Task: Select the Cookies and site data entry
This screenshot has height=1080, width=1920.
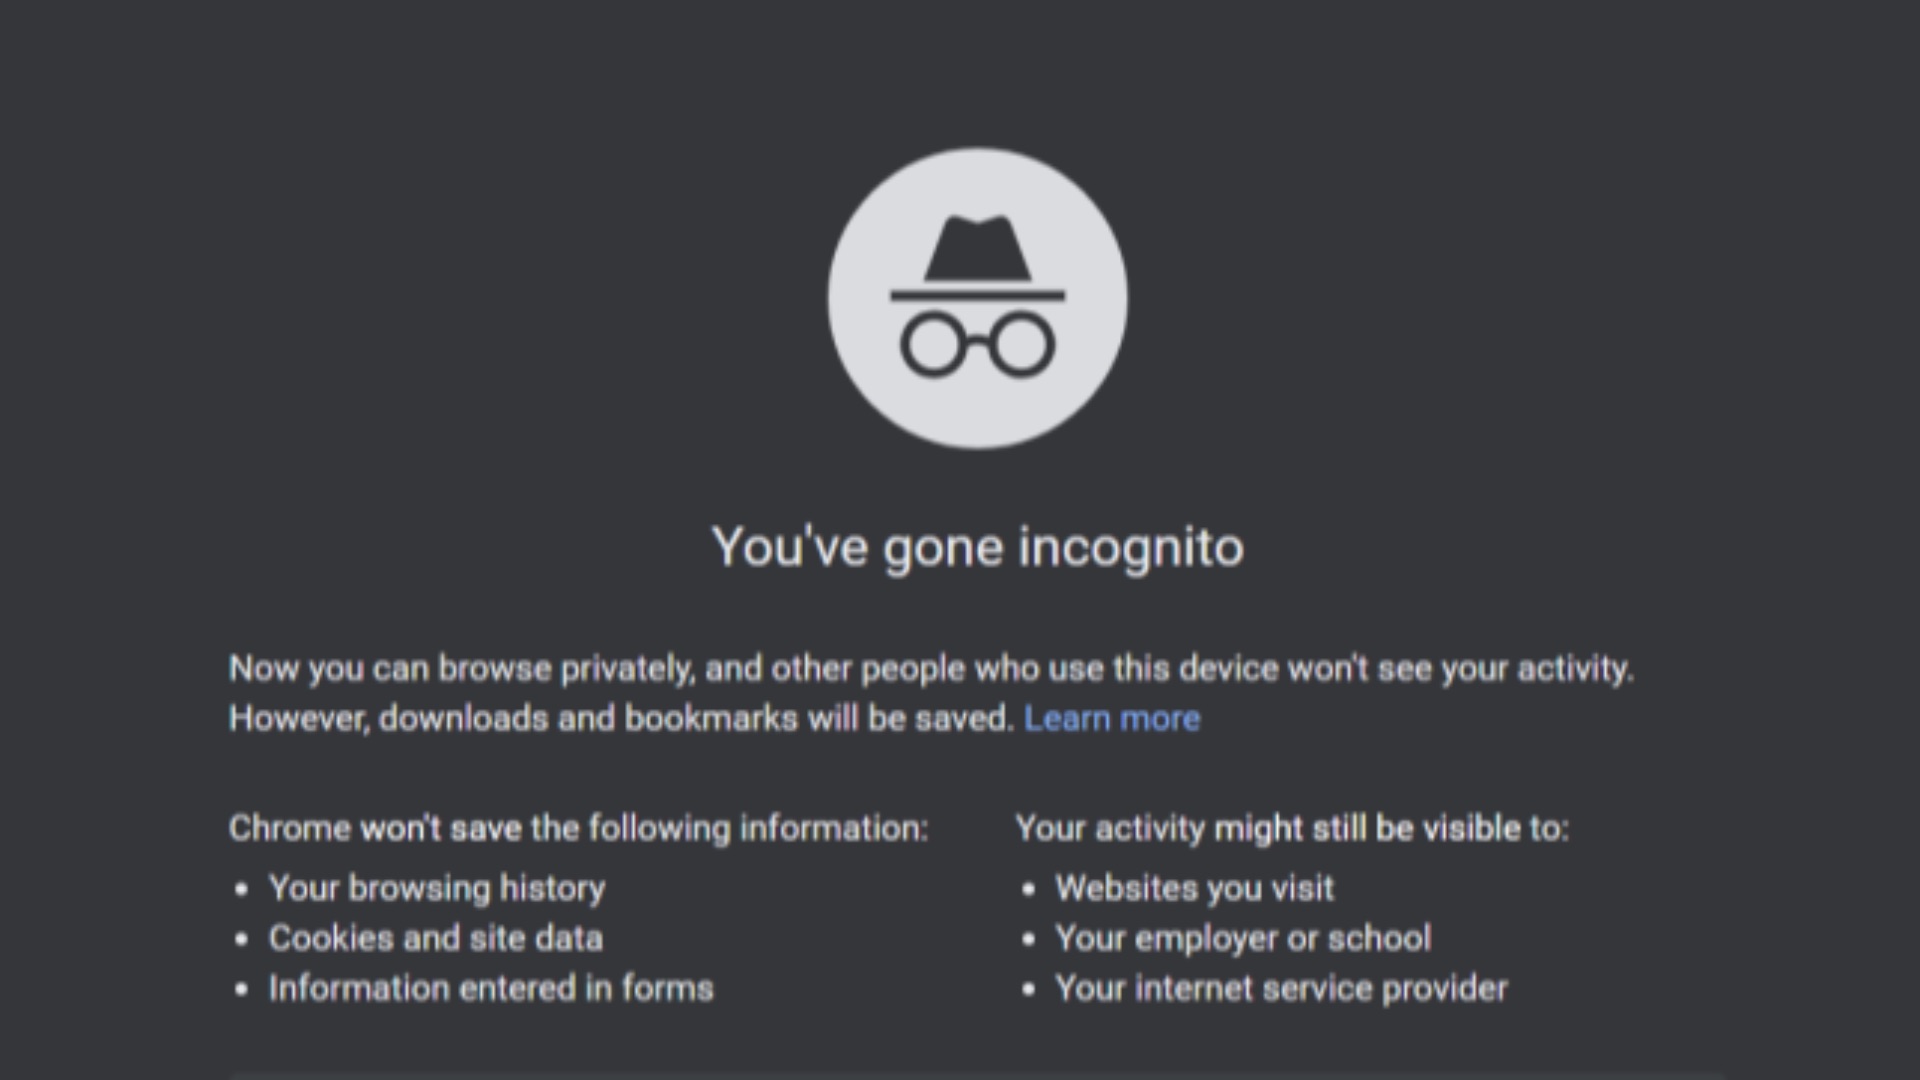Action: 435,938
